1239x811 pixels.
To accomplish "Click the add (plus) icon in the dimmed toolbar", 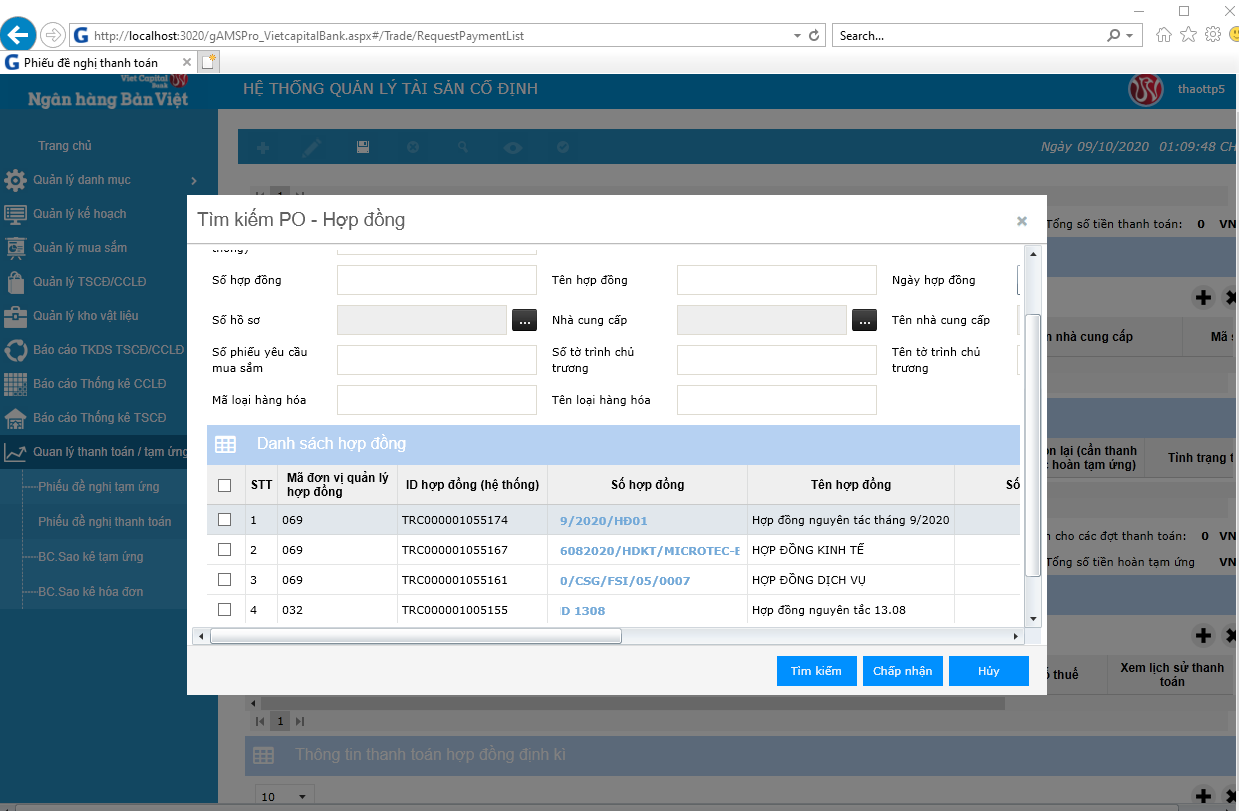I will pyautogui.click(x=264, y=148).
